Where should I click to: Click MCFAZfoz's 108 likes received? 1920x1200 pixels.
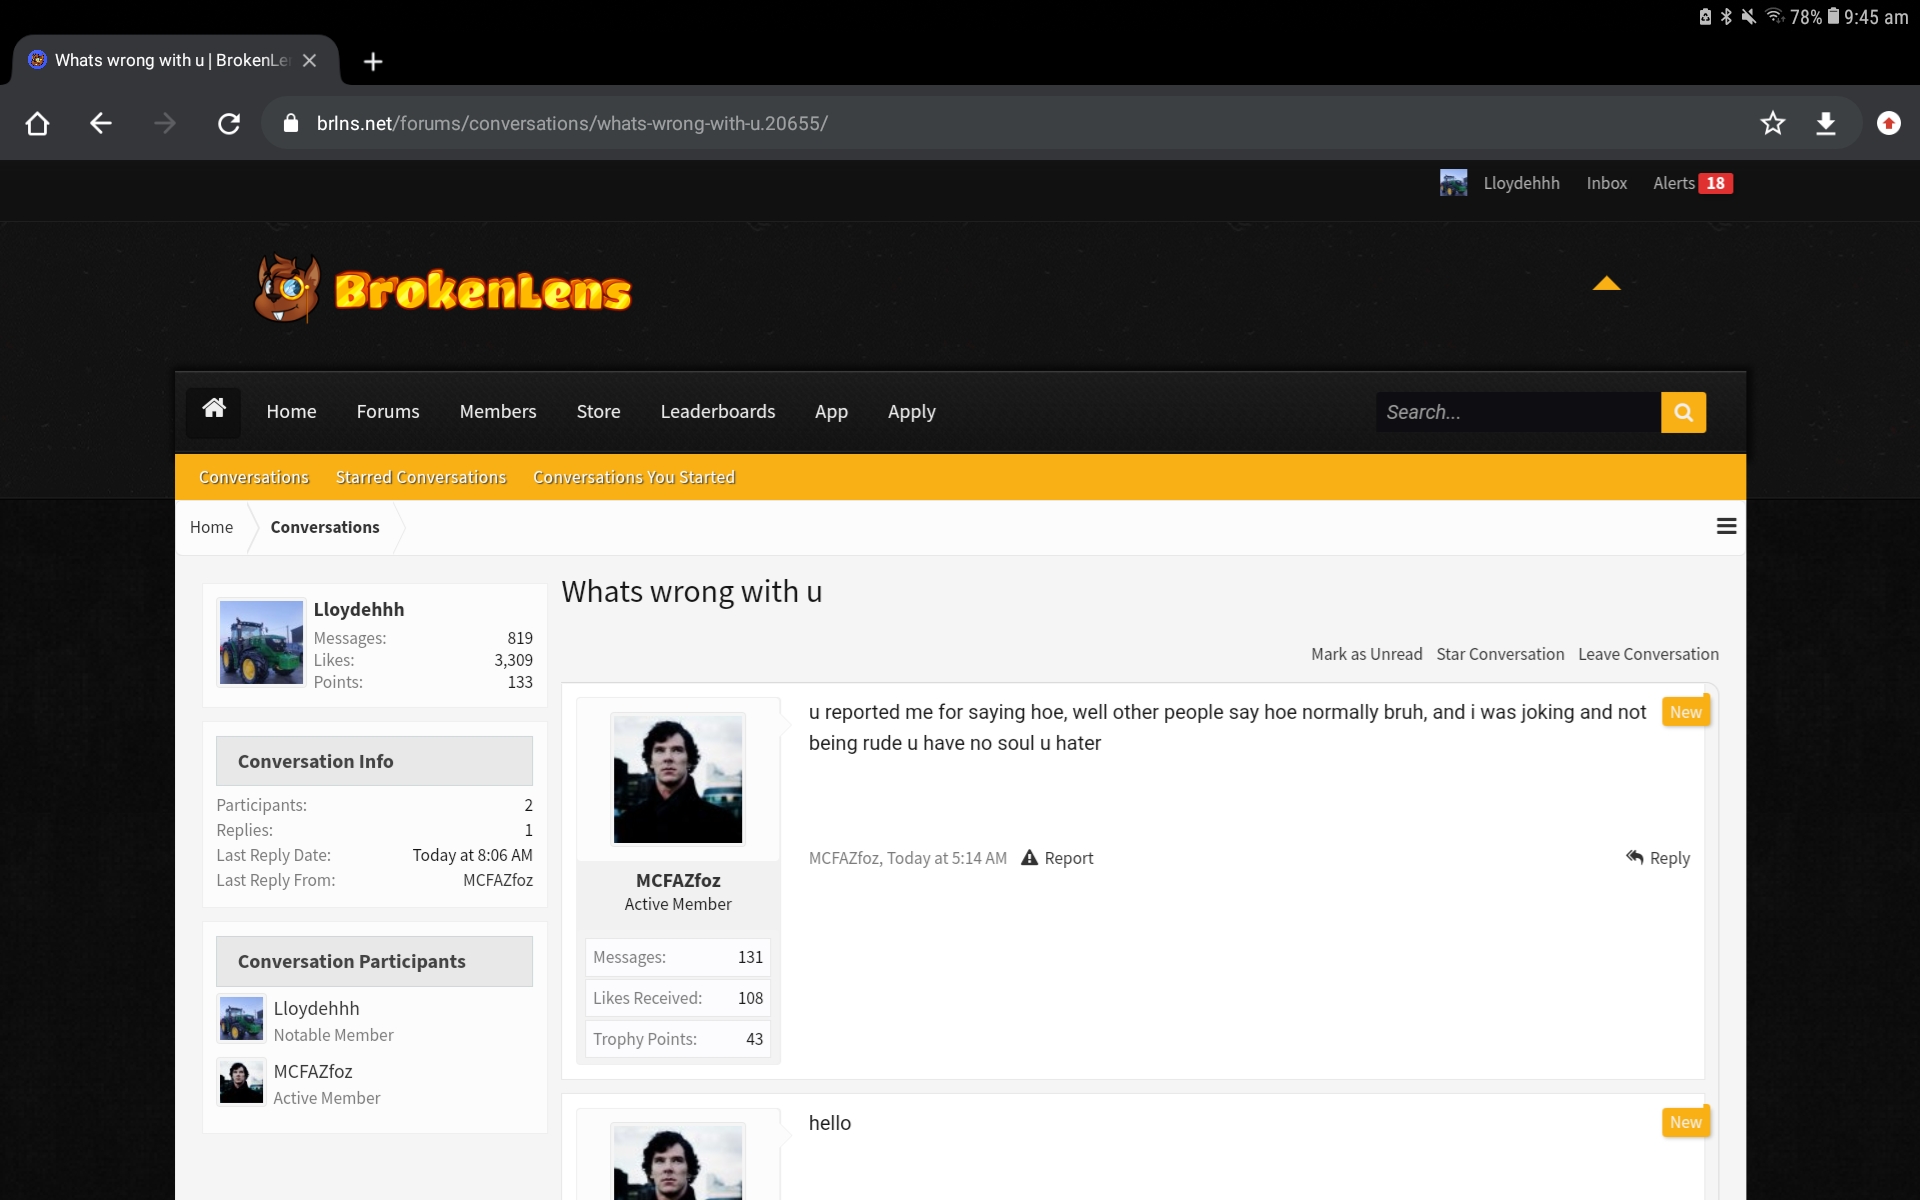pyautogui.click(x=750, y=998)
